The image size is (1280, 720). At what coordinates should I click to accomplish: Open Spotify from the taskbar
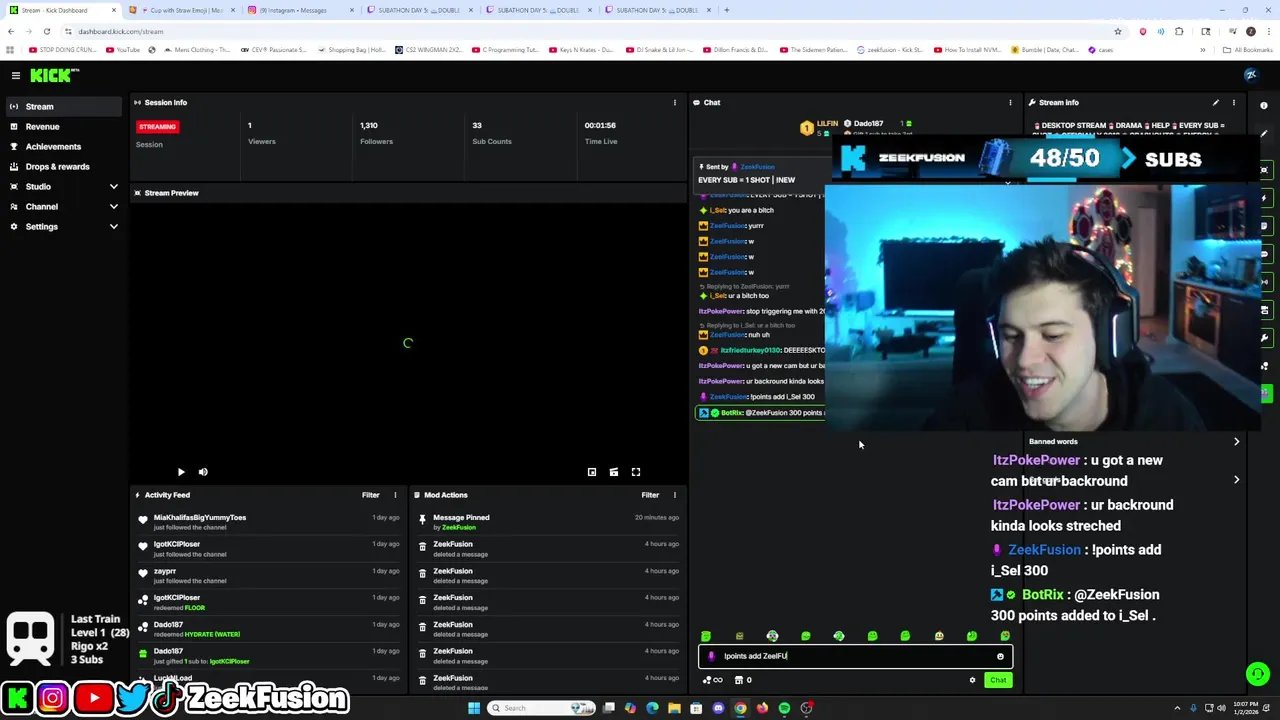coord(784,708)
